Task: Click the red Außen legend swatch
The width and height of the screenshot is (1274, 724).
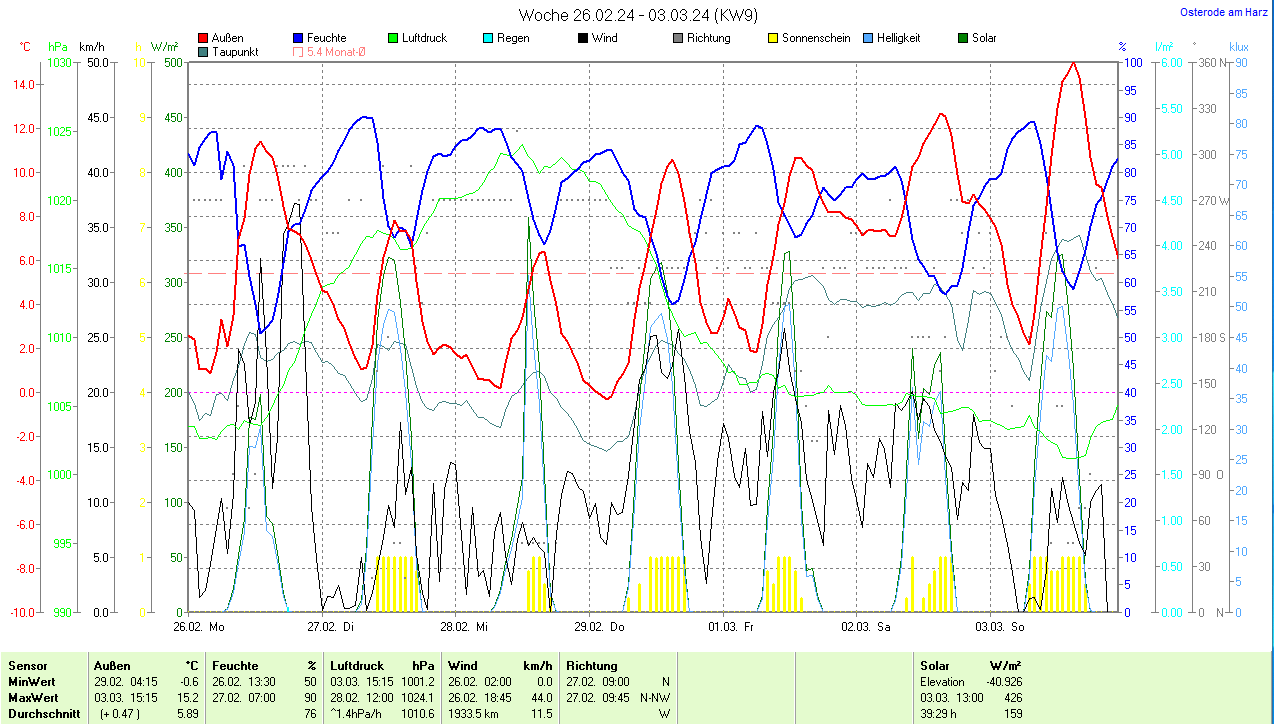Action: pos(204,38)
